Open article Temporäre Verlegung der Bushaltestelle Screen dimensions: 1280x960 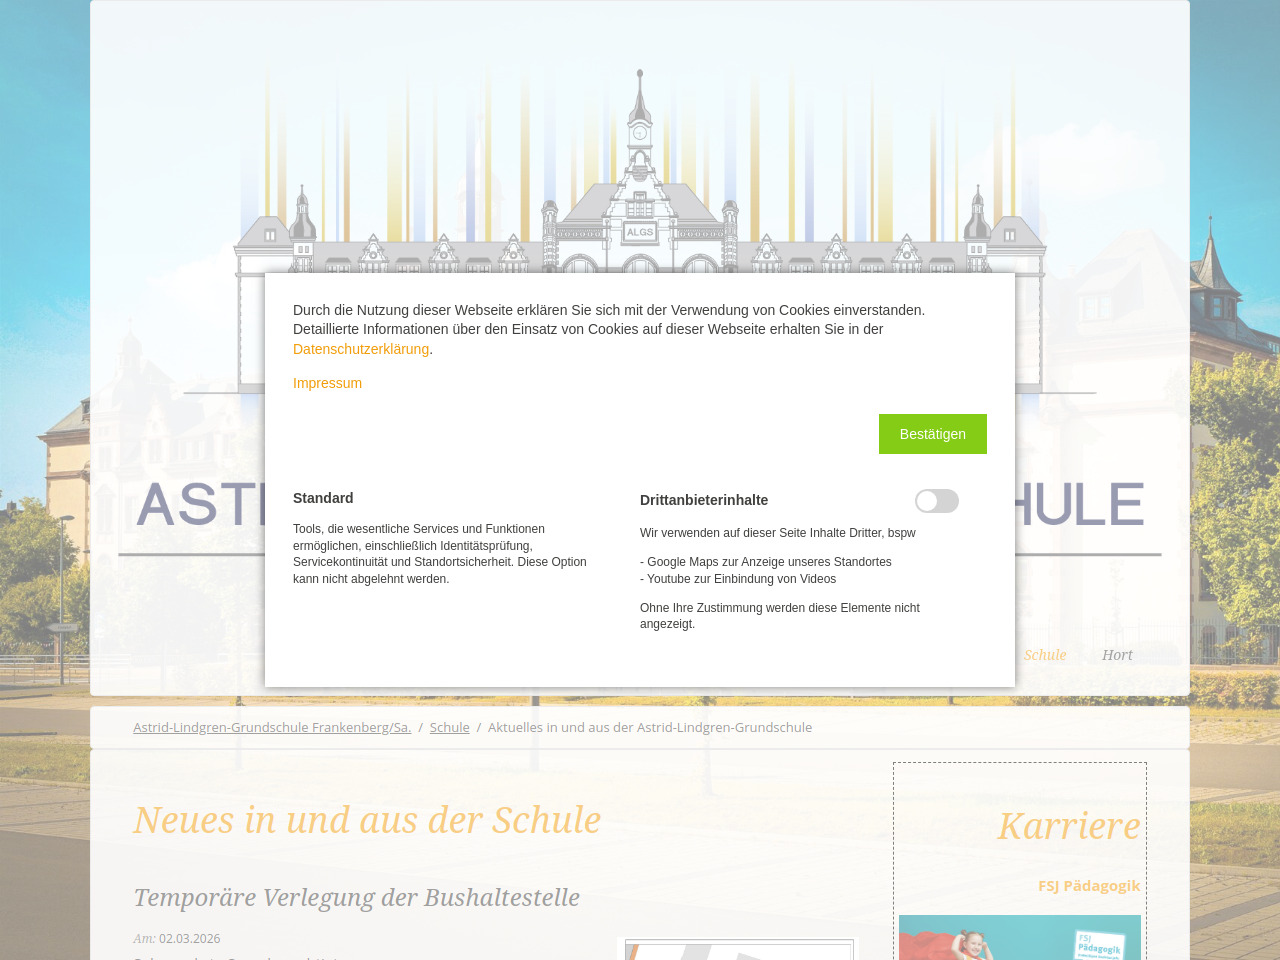coord(356,897)
